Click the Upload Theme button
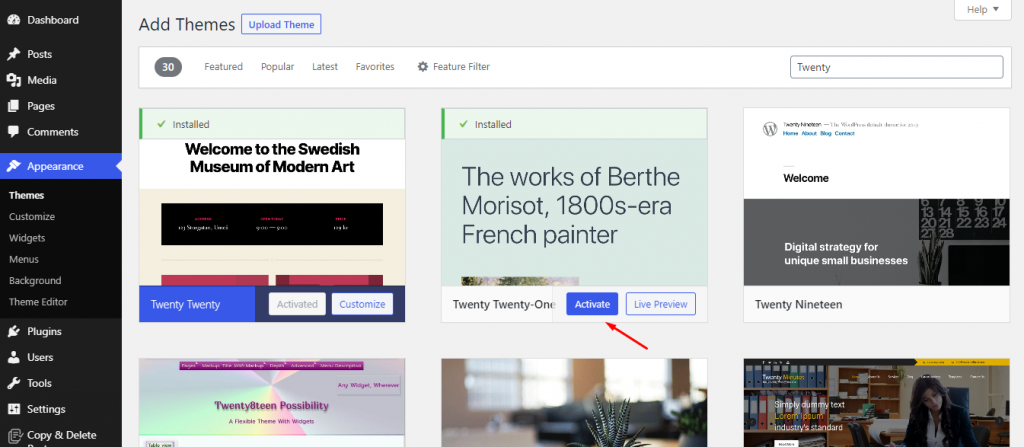Screen dimensions: 1024x447 (x=281, y=25)
